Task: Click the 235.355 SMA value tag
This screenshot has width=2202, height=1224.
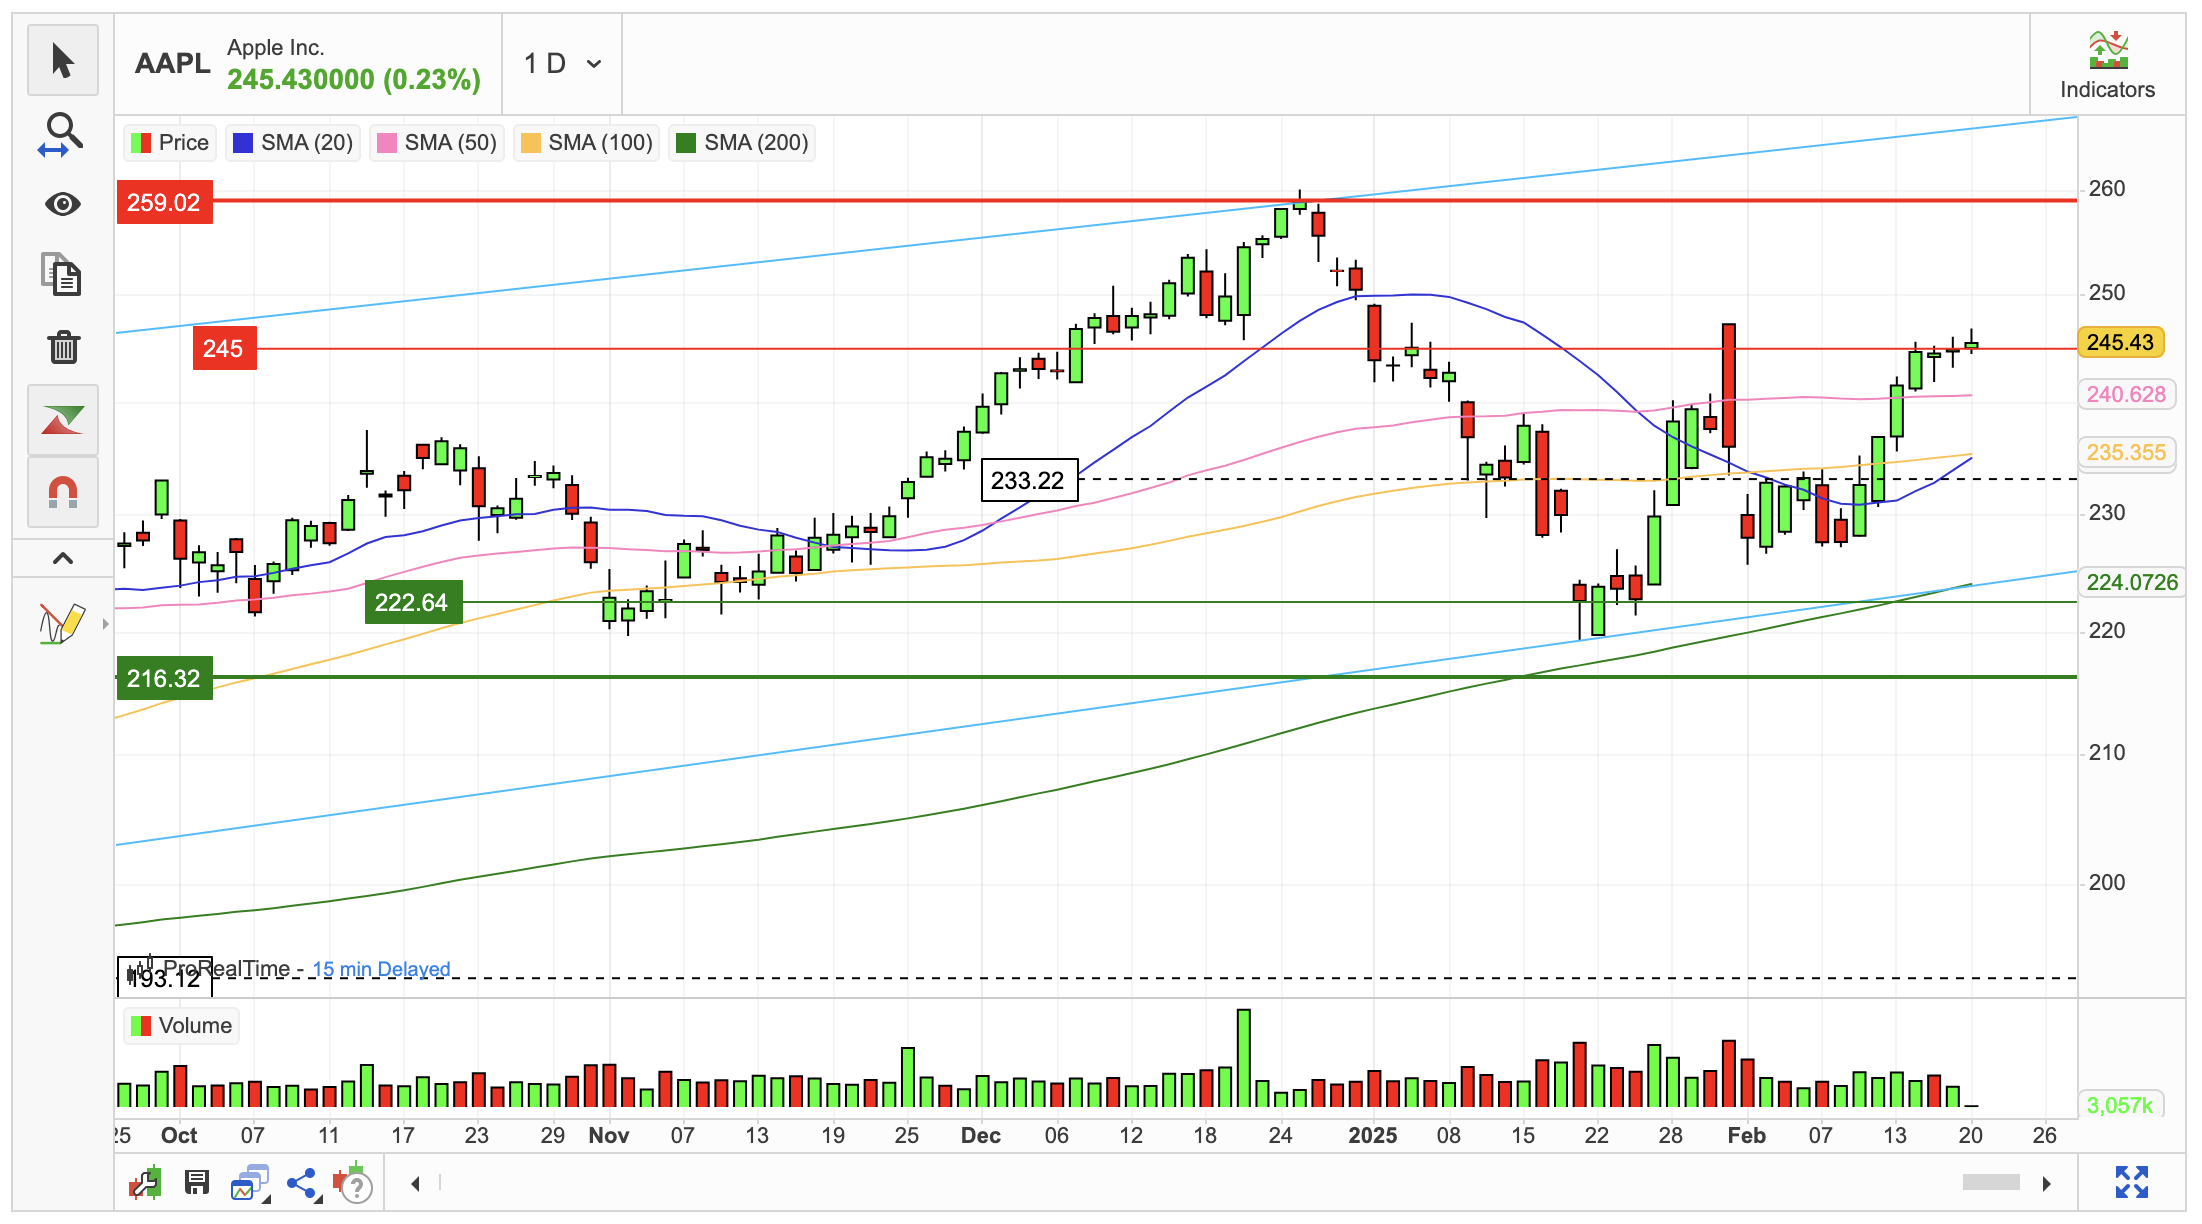Action: [2126, 452]
